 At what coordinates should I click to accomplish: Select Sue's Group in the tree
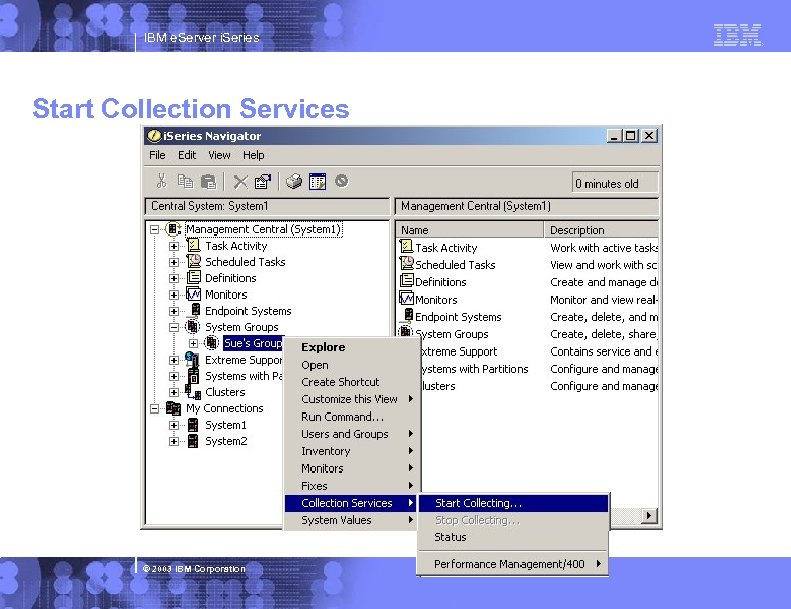(x=253, y=343)
